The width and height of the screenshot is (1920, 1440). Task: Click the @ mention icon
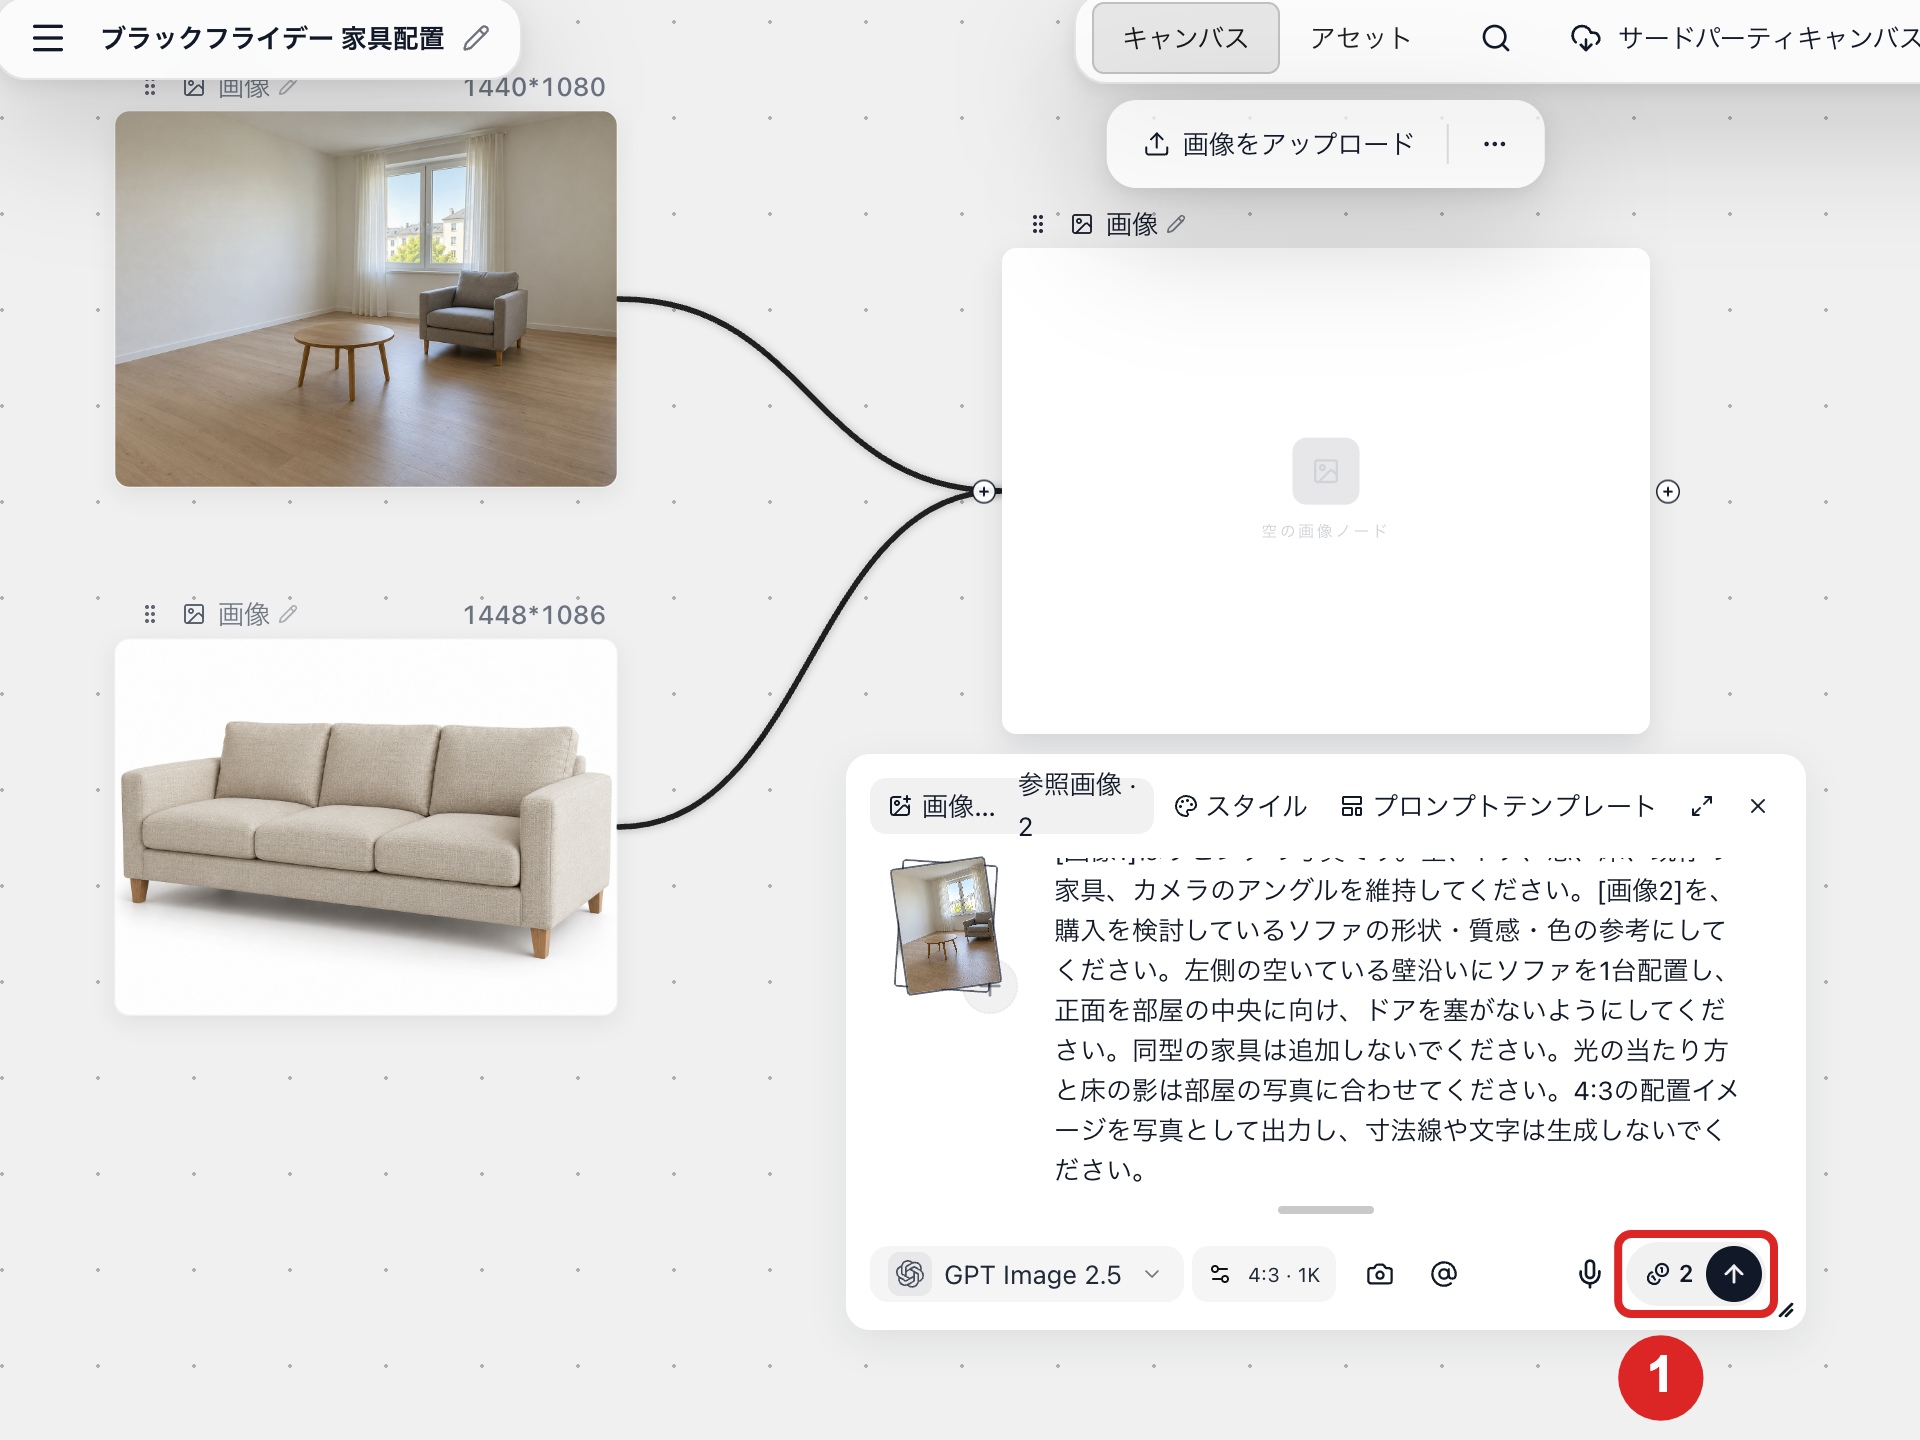point(1444,1274)
